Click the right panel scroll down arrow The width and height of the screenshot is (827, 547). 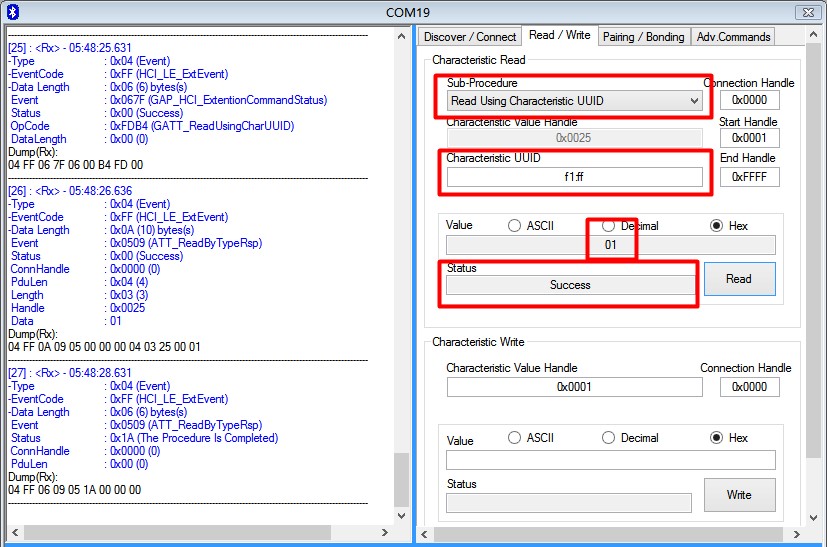tap(813, 518)
